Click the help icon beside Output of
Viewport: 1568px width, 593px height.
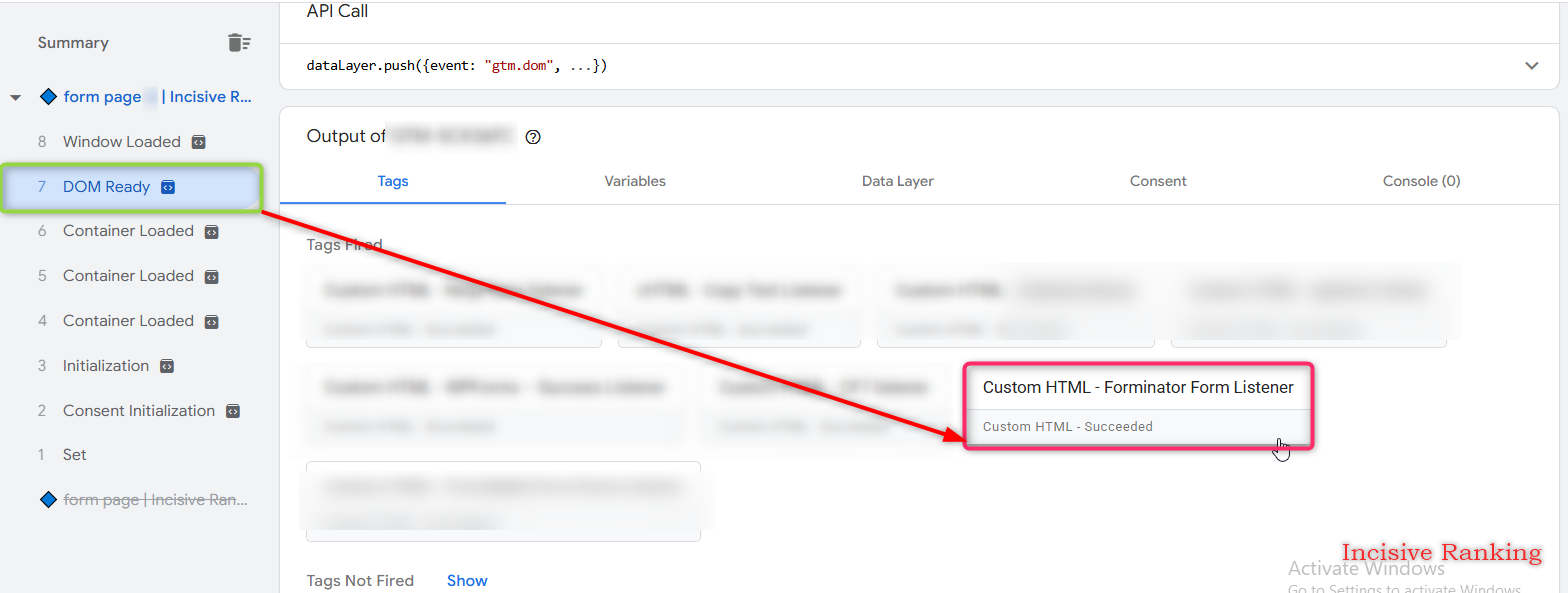pos(533,138)
